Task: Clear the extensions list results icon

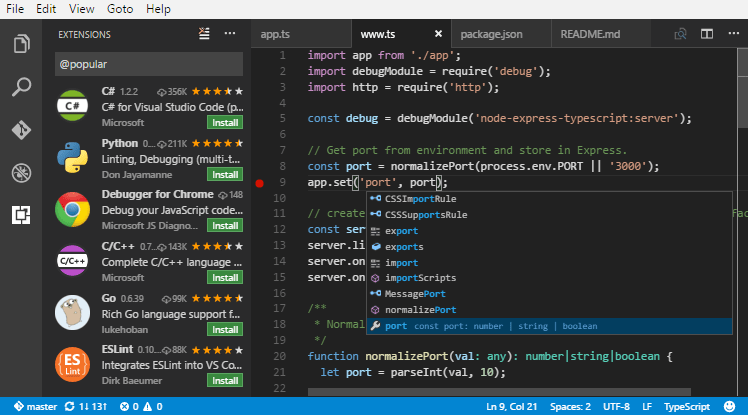Action: pos(203,34)
